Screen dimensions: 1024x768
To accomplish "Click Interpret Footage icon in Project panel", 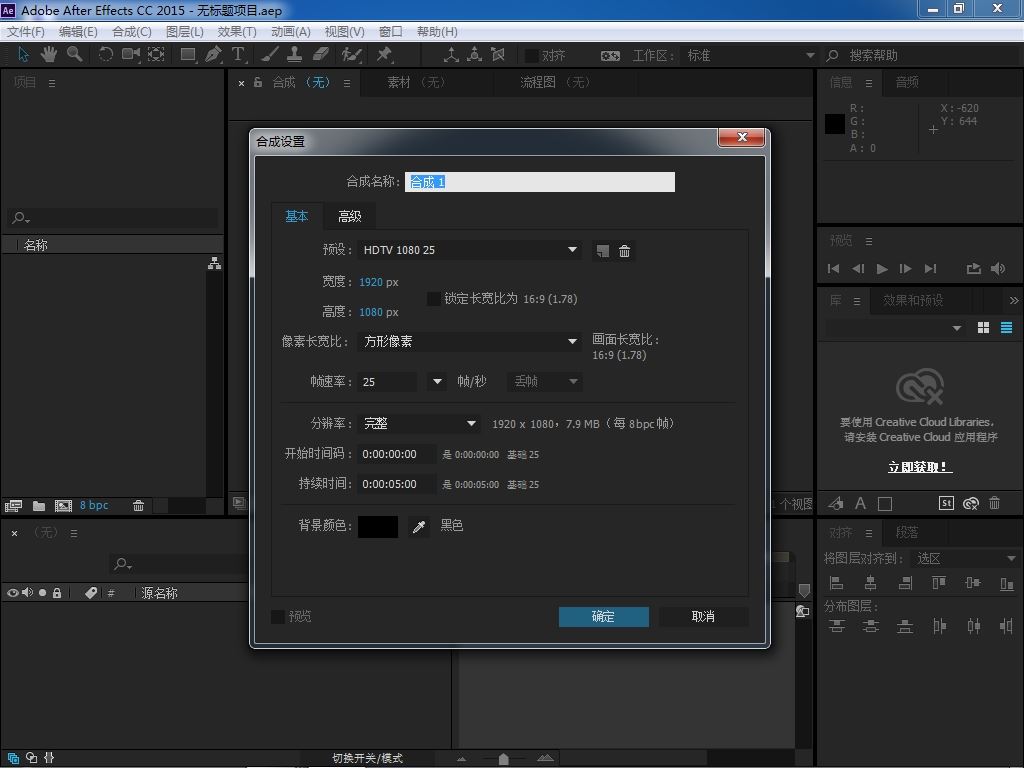I will (x=13, y=505).
